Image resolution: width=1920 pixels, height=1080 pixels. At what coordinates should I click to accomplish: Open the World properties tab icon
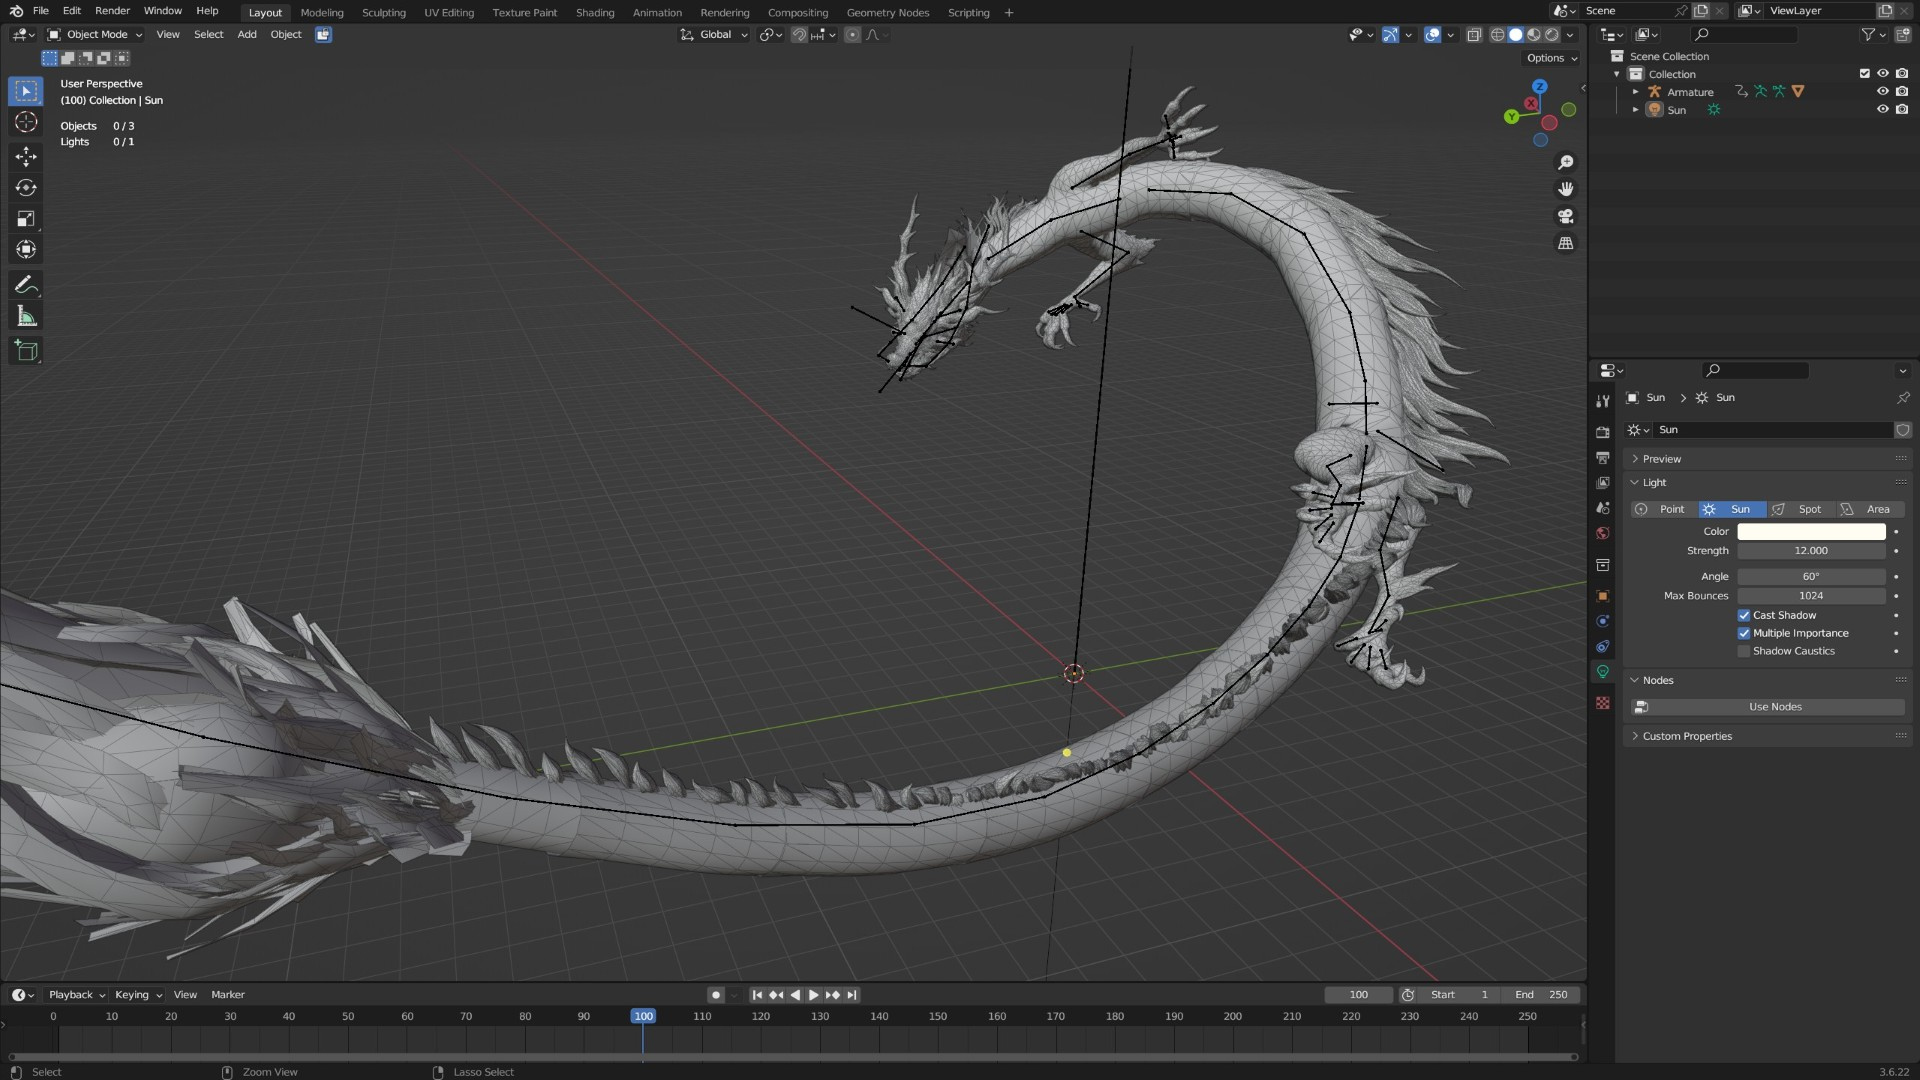pos(1603,533)
